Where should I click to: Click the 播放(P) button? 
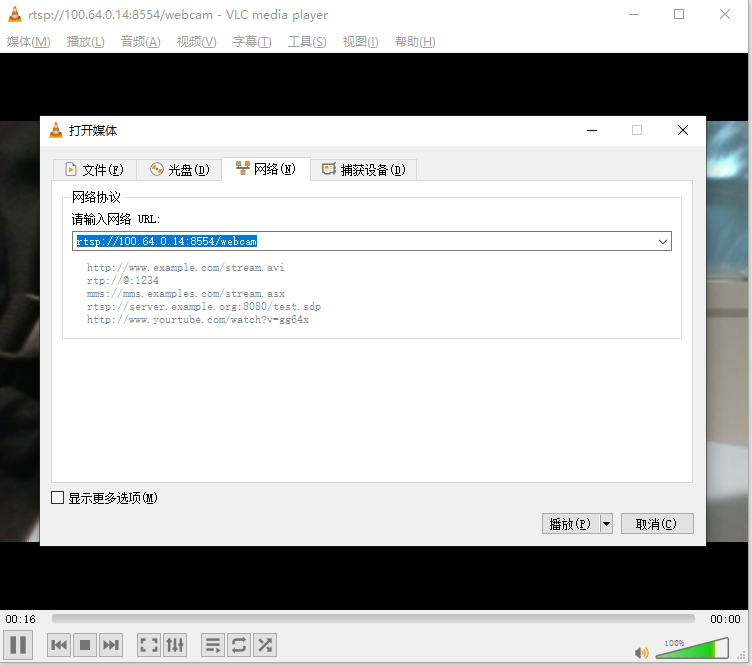pos(571,524)
